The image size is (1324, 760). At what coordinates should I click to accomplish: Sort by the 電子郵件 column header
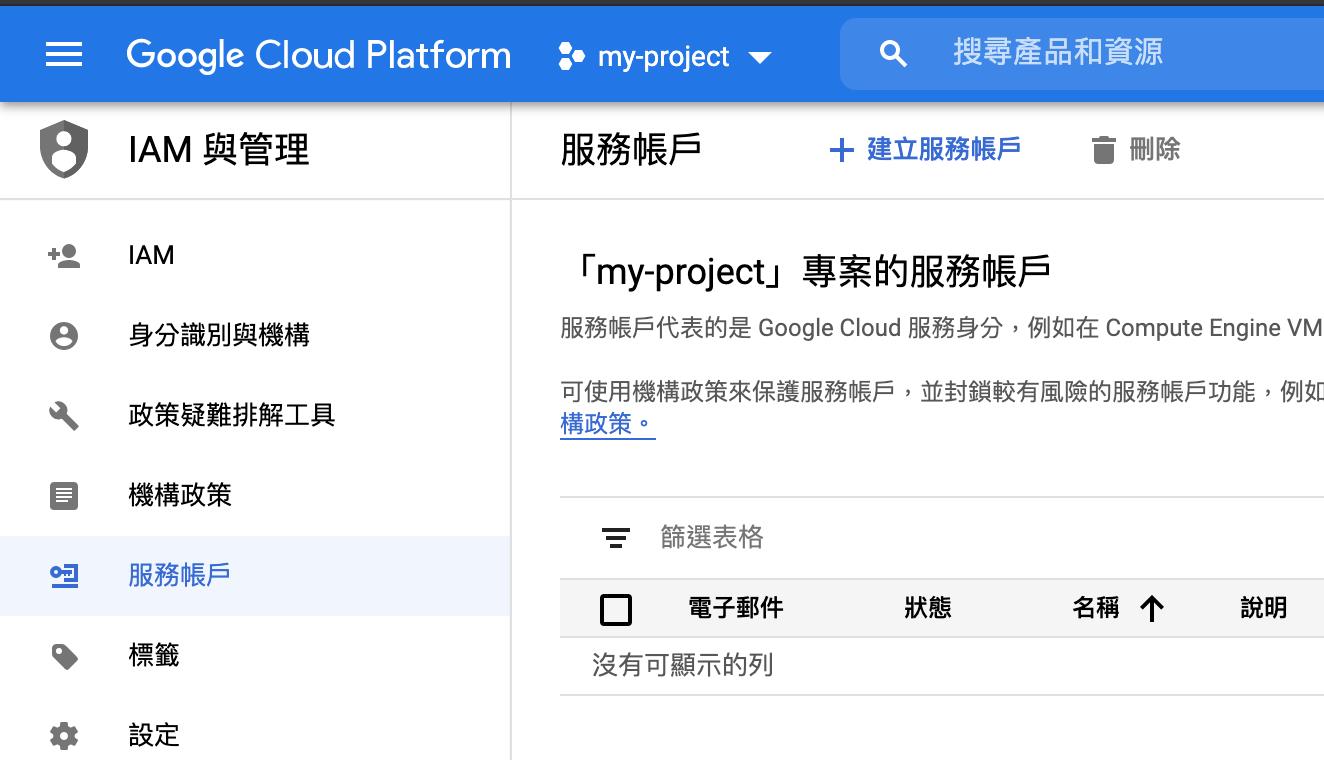(736, 608)
